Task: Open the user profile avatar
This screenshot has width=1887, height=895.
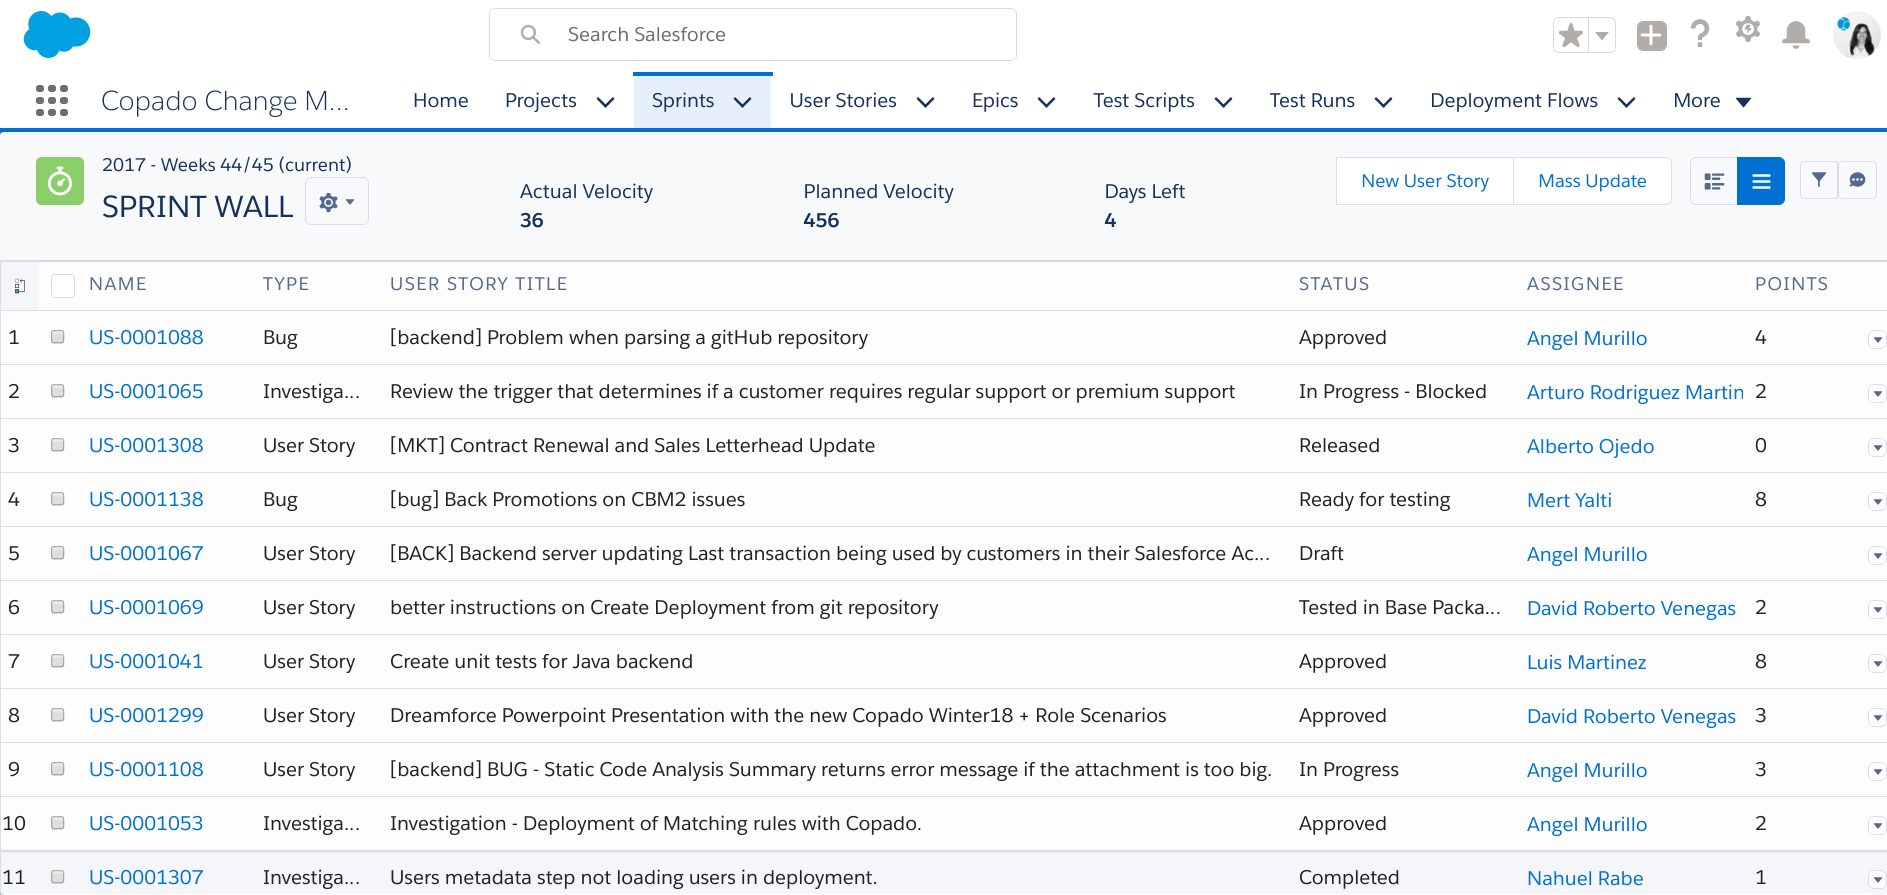Action: click(1856, 35)
